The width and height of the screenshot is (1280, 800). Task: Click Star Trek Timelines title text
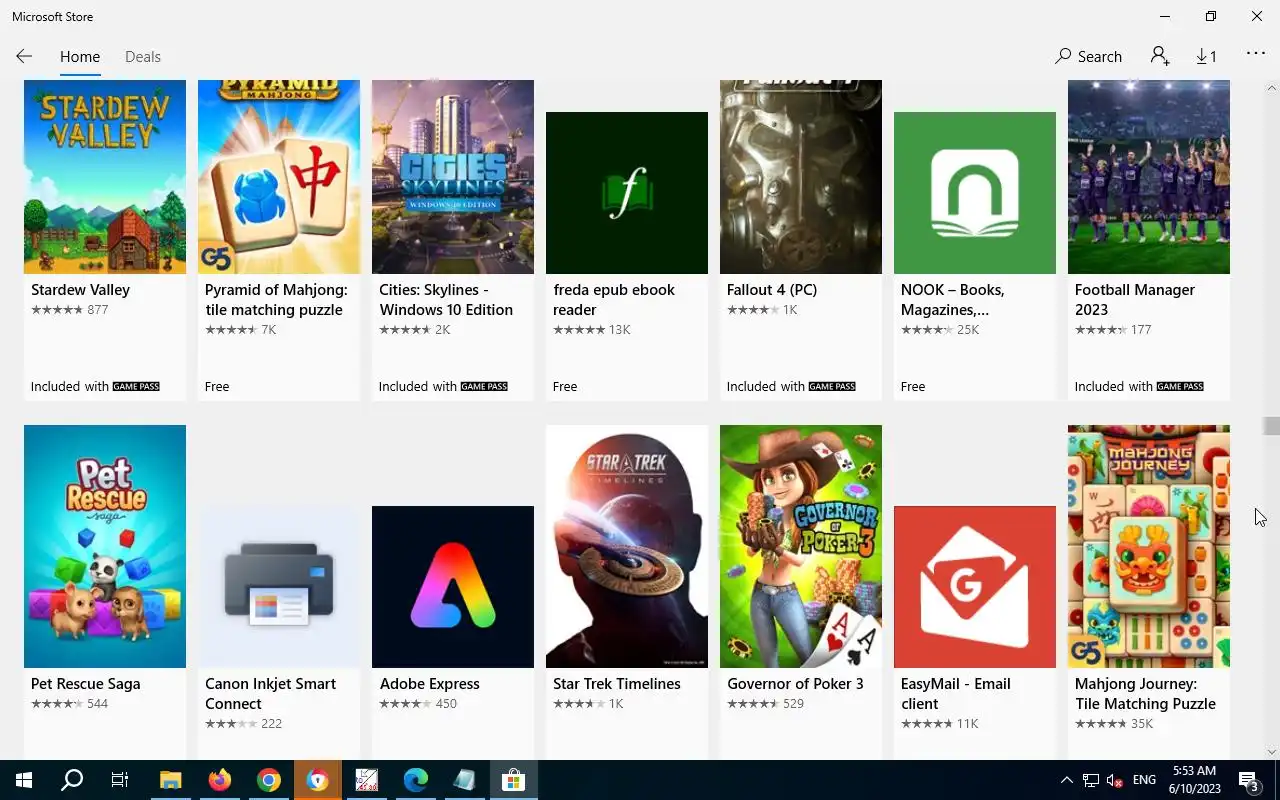617,684
